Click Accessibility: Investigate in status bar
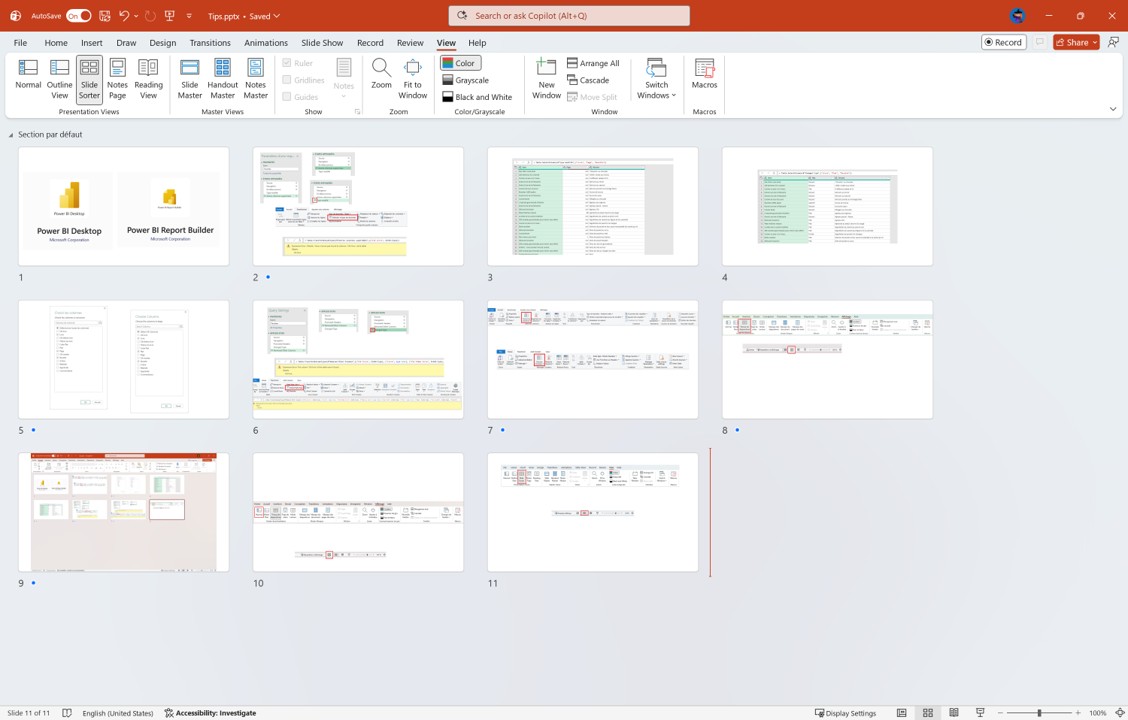The width and height of the screenshot is (1128, 720). [211, 713]
